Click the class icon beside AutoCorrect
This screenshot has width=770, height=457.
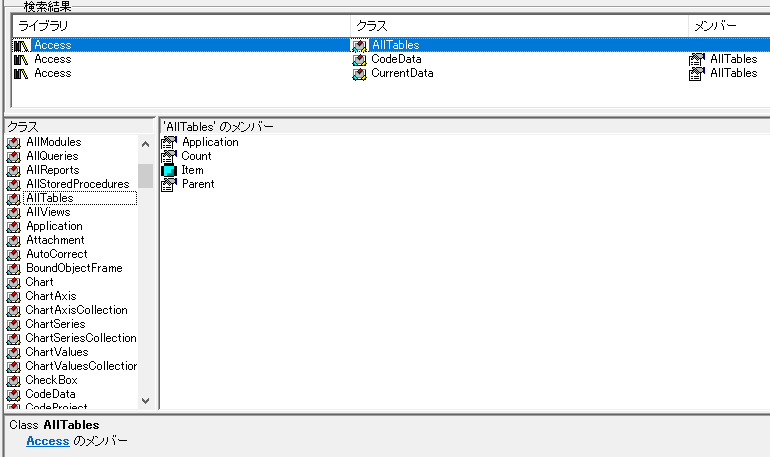pos(14,255)
